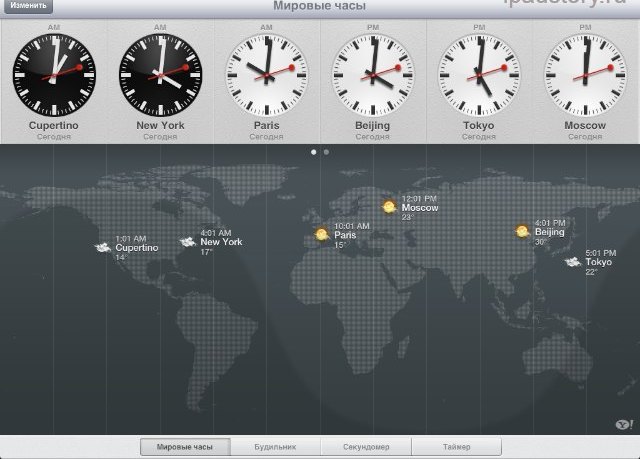Click the Moscow label under its clock

point(585,126)
